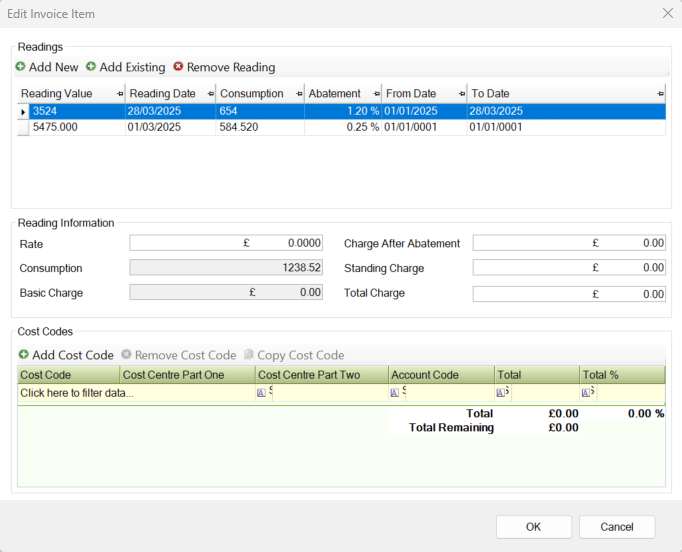Click the OK button
Image resolution: width=682 pixels, height=552 pixels.
pyautogui.click(x=533, y=527)
